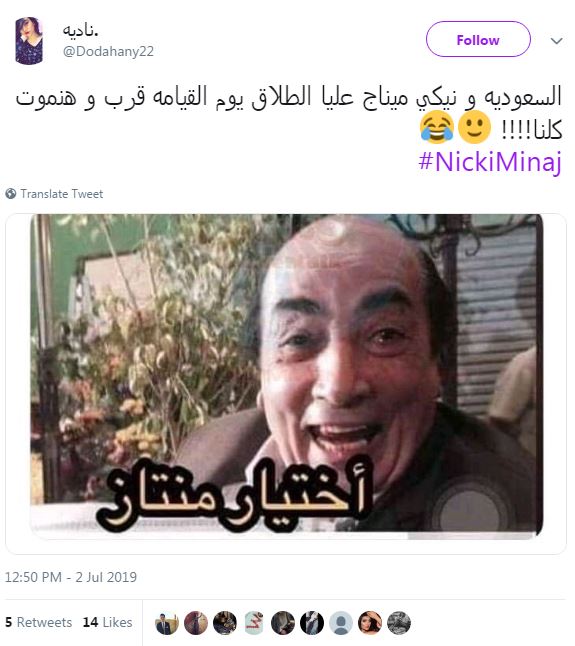This screenshot has width=575, height=646.
Task: Open the eighth liker woman's portrait avatar
Action: [370, 623]
